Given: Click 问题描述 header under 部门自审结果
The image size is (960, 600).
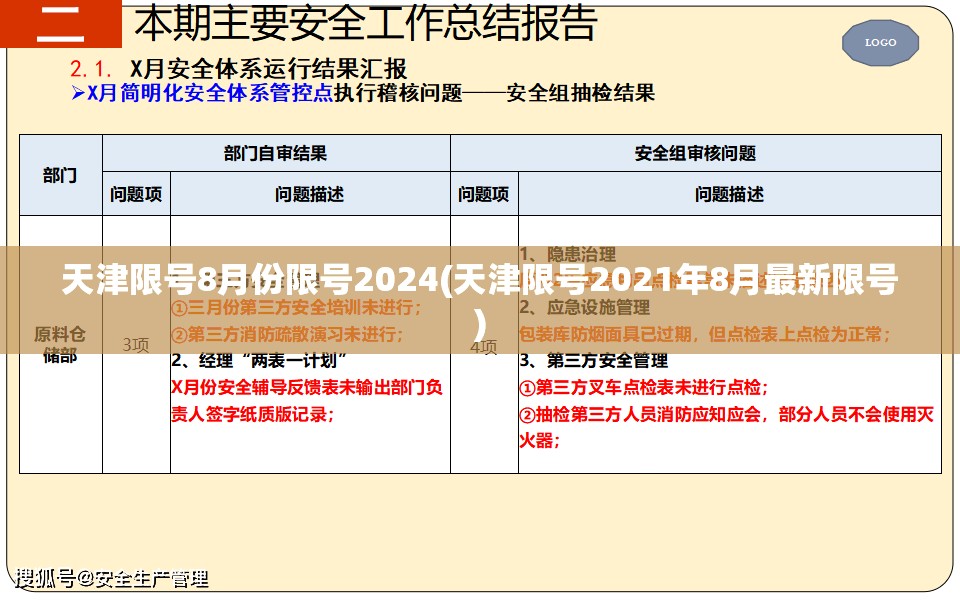Looking at the screenshot, I should tap(310, 194).
